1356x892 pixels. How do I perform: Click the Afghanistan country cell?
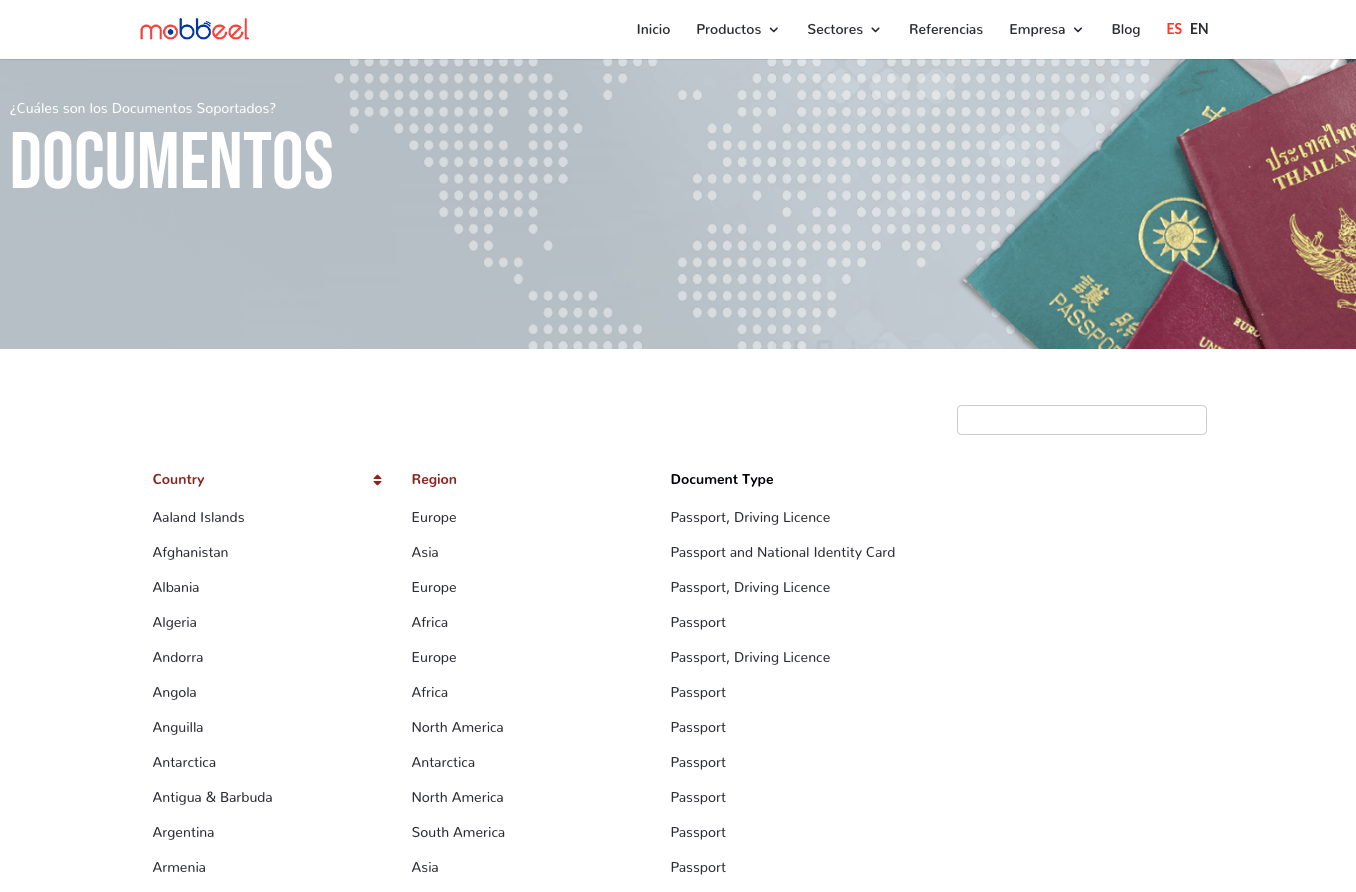190,553
